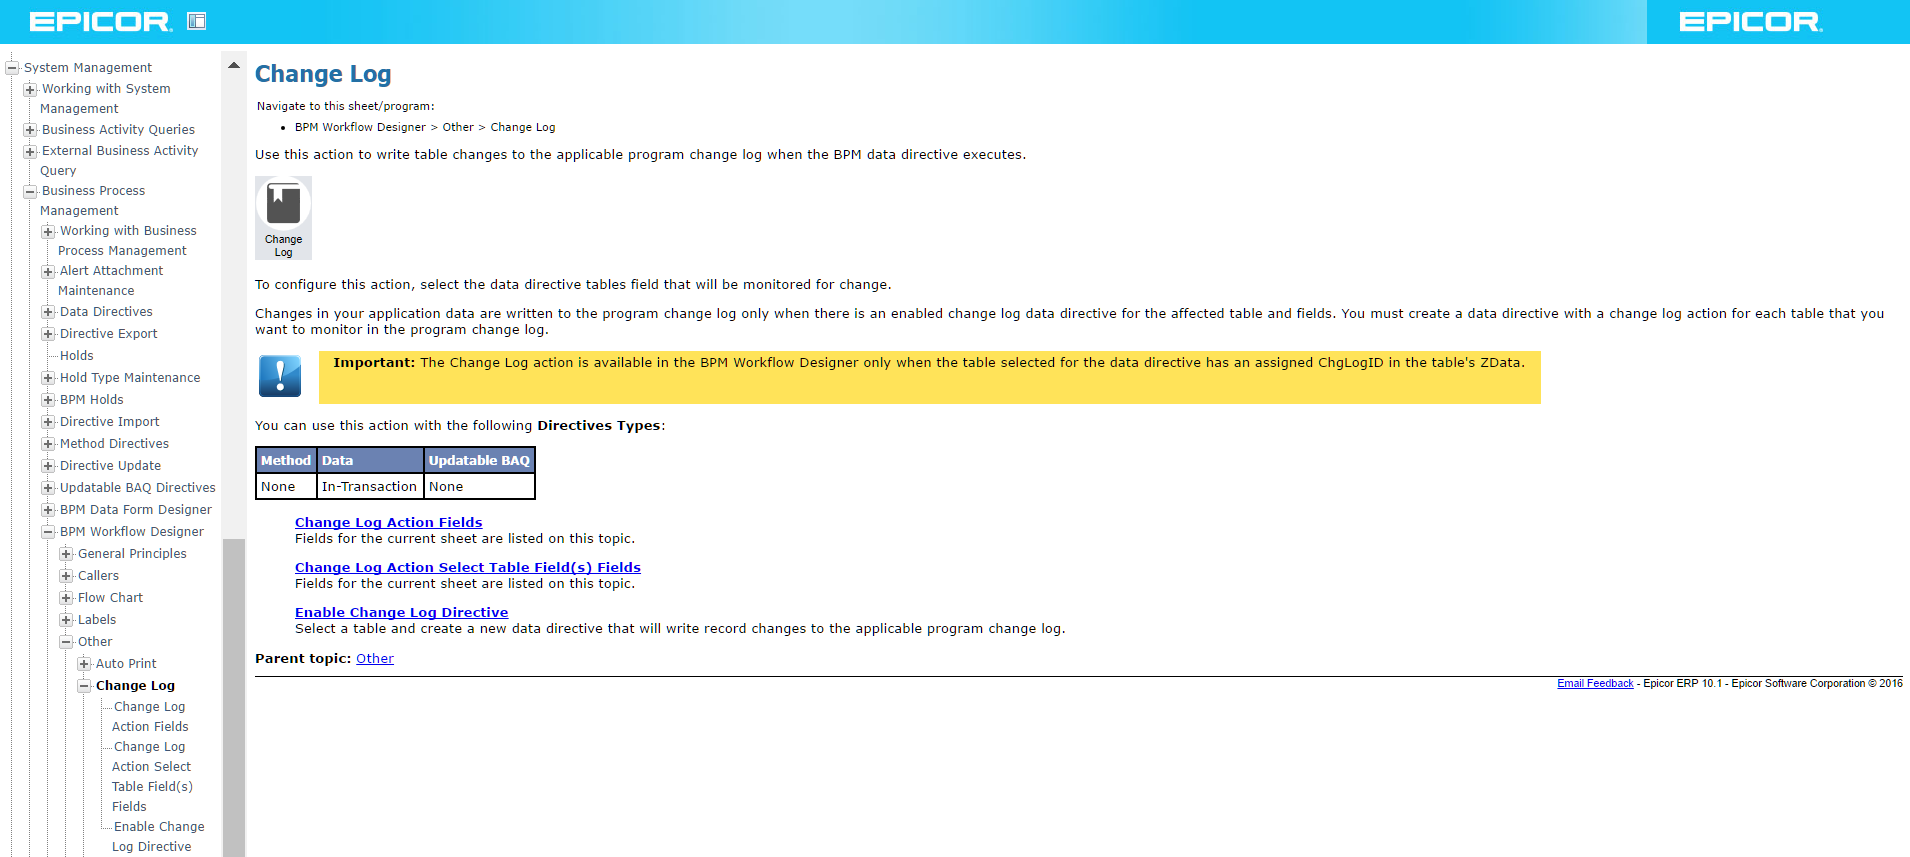Follow the Change Log Action Fields link
Screen dimensions: 1910x857
[x=389, y=523]
